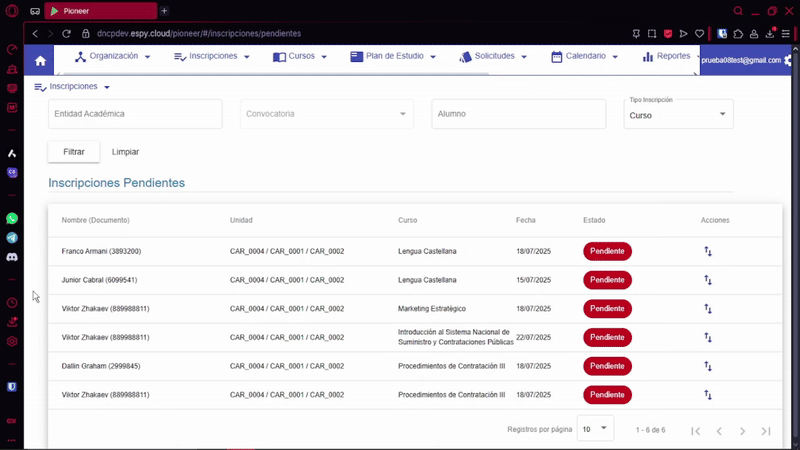
Task: Click action icon for Junior Cabral row
Action: click(707, 280)
